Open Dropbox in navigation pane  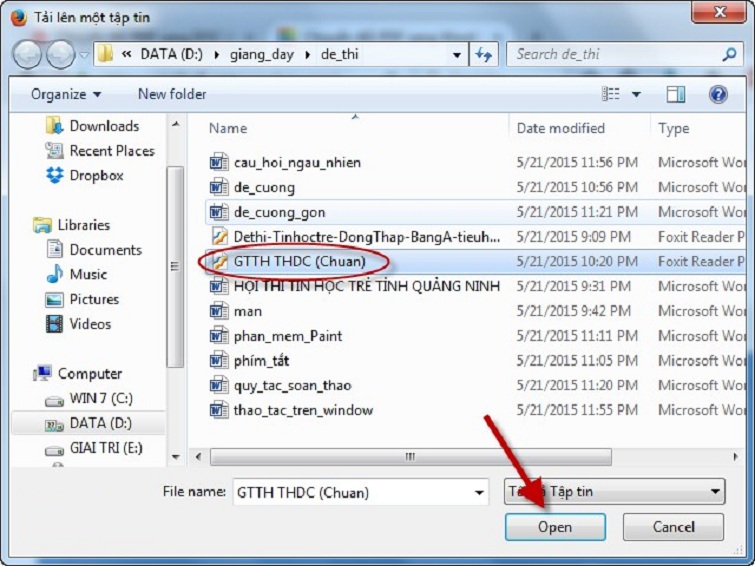click(85, 175)
